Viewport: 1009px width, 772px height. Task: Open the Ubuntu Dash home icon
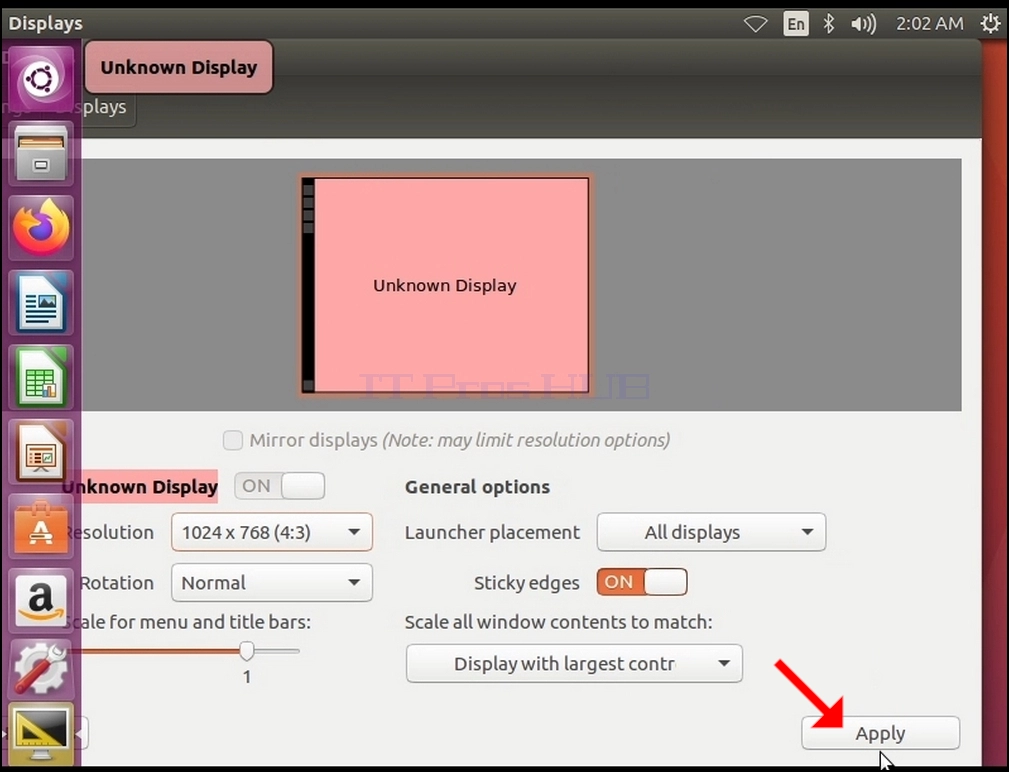(x=41, y=79)
